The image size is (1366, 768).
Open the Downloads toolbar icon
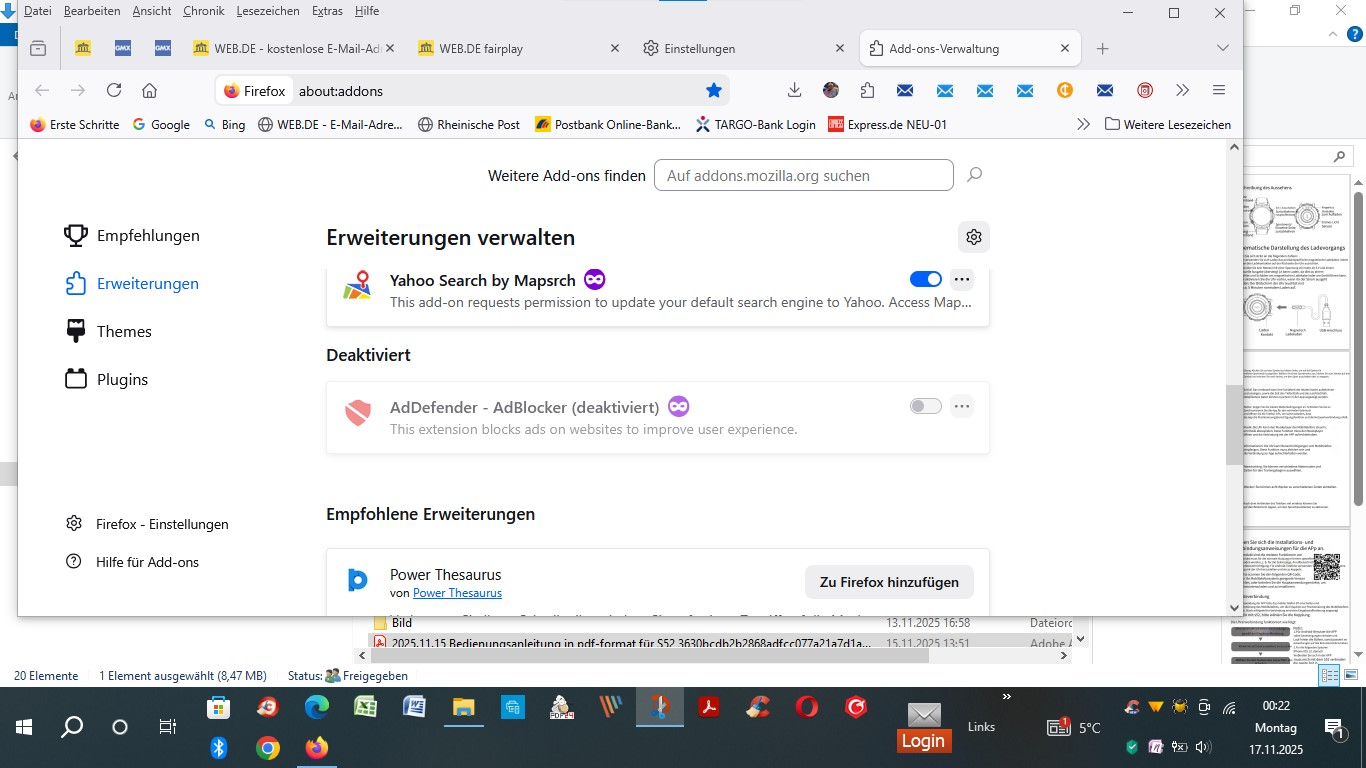pyautogui.click(x=795, y=90)
